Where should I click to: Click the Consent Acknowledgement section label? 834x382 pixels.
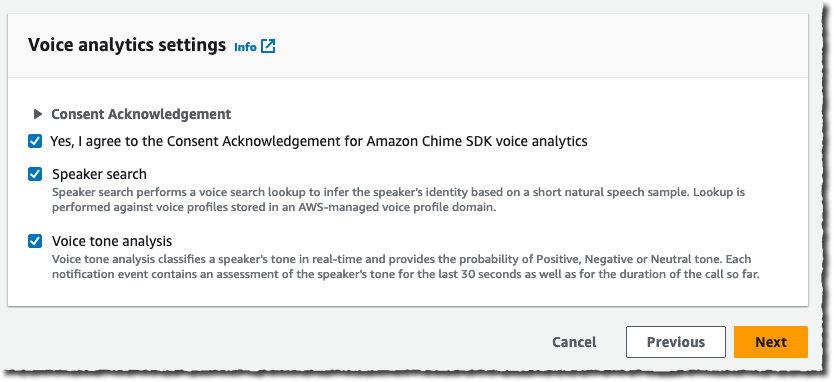[141, 114]
